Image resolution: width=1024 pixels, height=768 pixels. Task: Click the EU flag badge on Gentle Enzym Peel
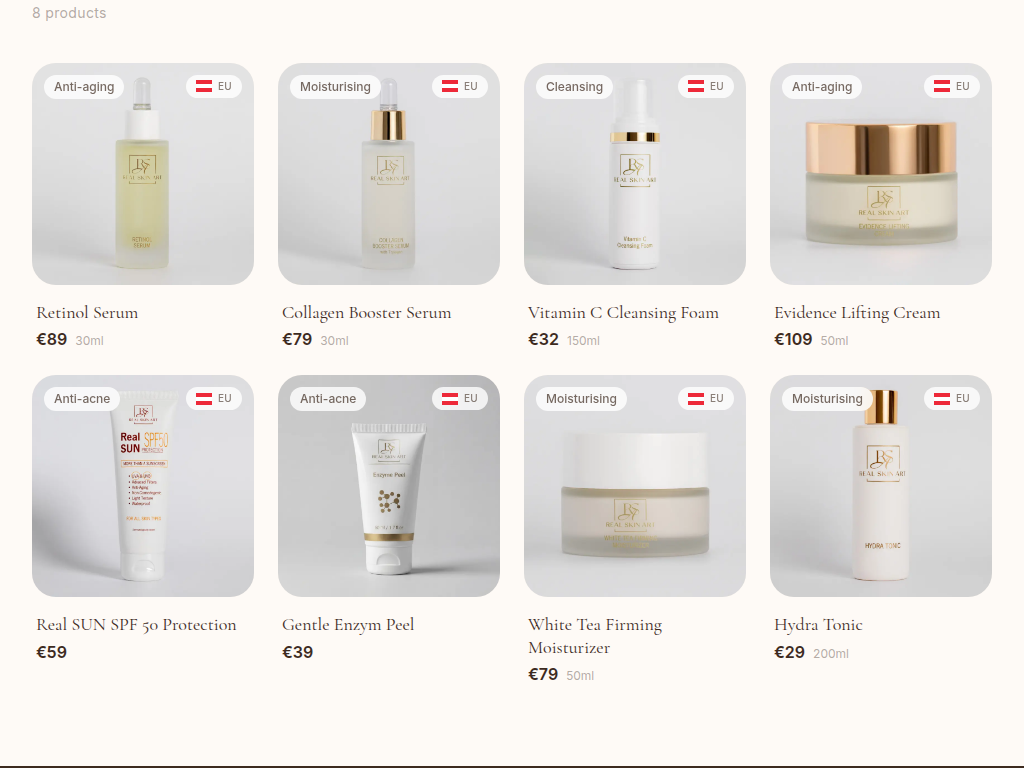(460, 398)
